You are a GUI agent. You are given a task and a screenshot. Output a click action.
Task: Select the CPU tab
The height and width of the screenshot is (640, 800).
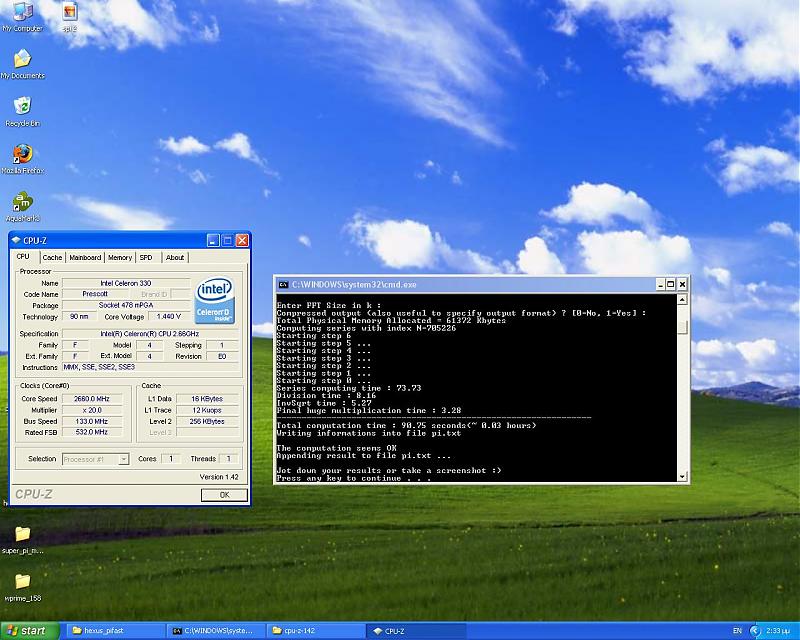click(23, 257)
